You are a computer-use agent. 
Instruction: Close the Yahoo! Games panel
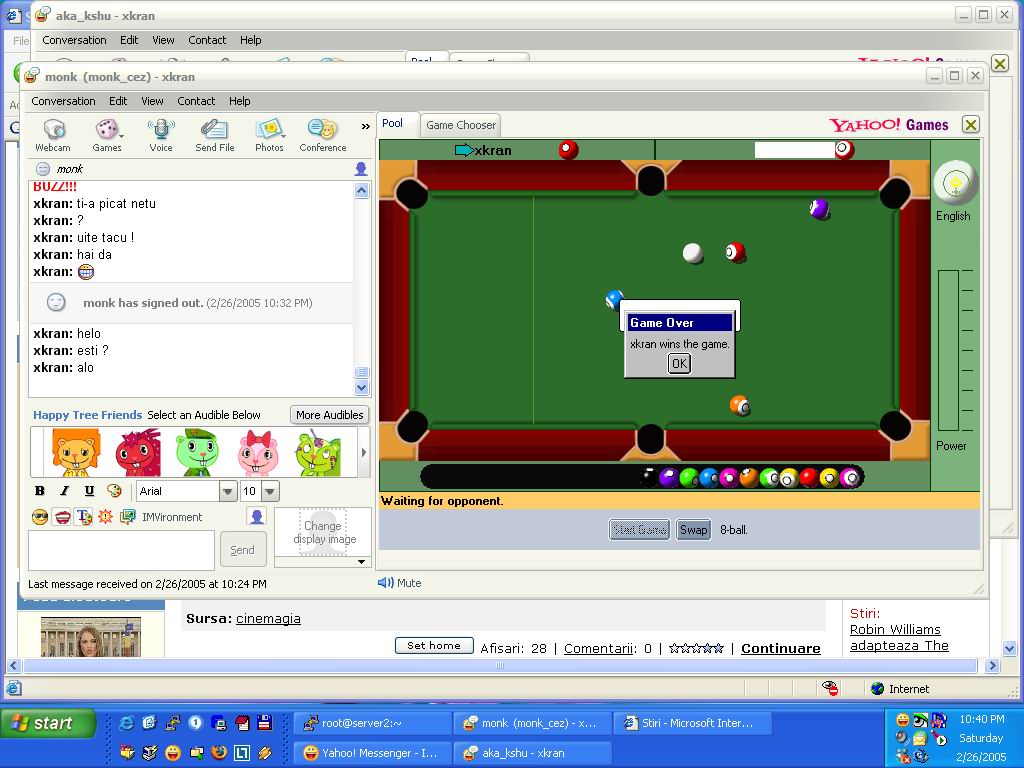[x=970, y=125]
